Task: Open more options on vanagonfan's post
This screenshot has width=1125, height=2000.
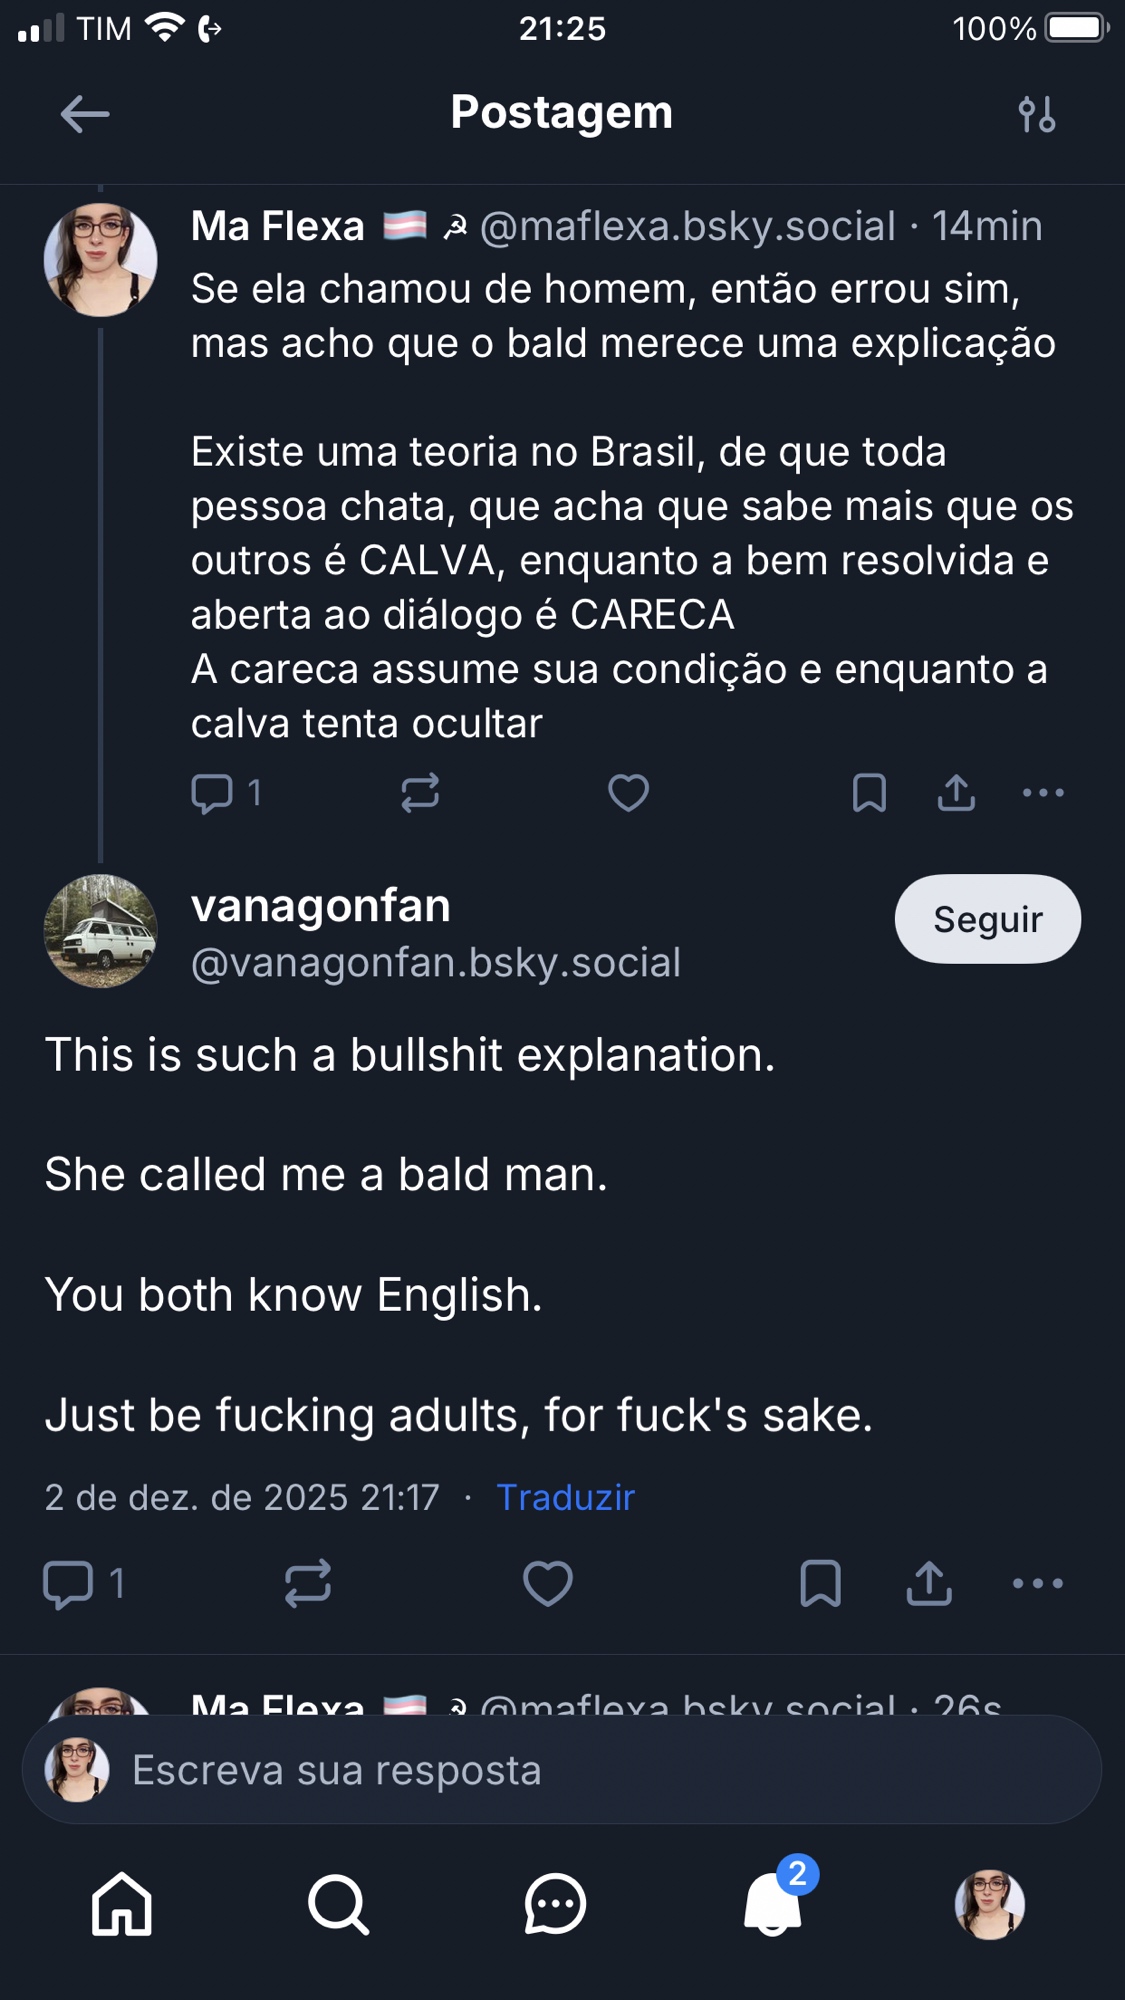Action: pyautogui.click(x=1037, y=1583)
